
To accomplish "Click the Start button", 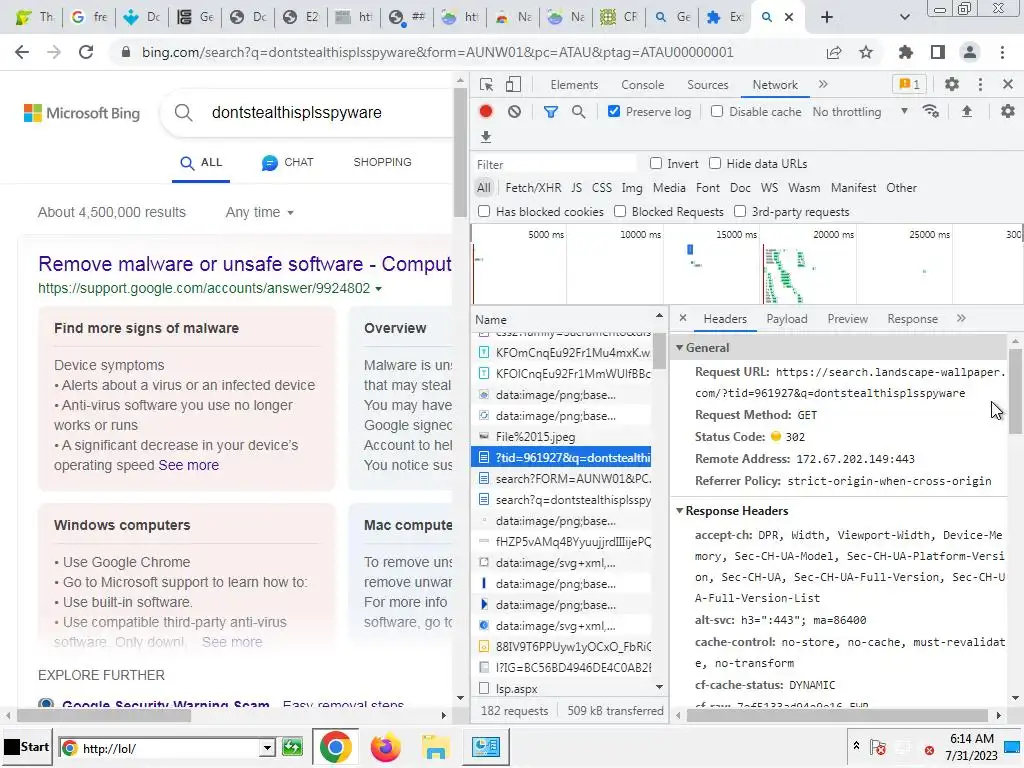I will [x=27, y=747].
